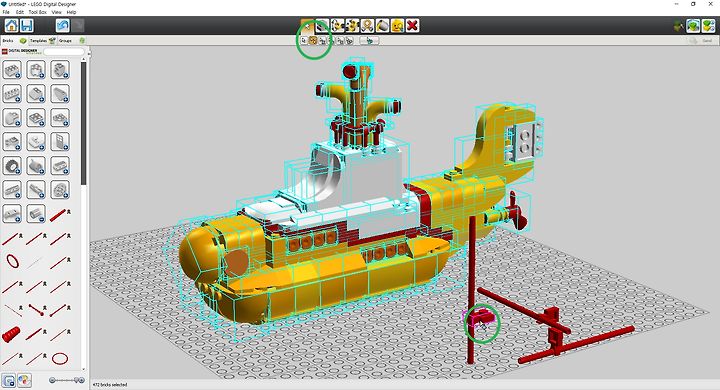Toggle select-by-color mode
Image resolution: width=720 pixels, height=390 pixels.
pyautogui.click(x=331, y=40)
